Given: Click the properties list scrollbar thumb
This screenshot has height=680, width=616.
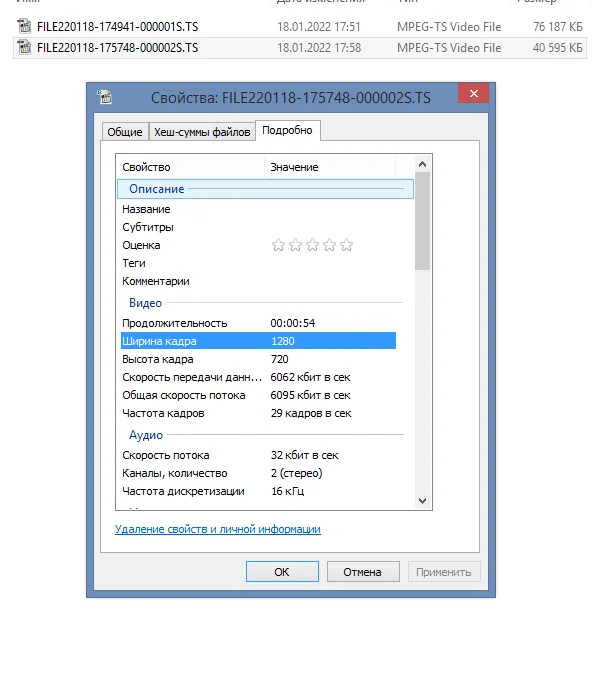Looking at the screenshot, I should (x=423, y=221).
